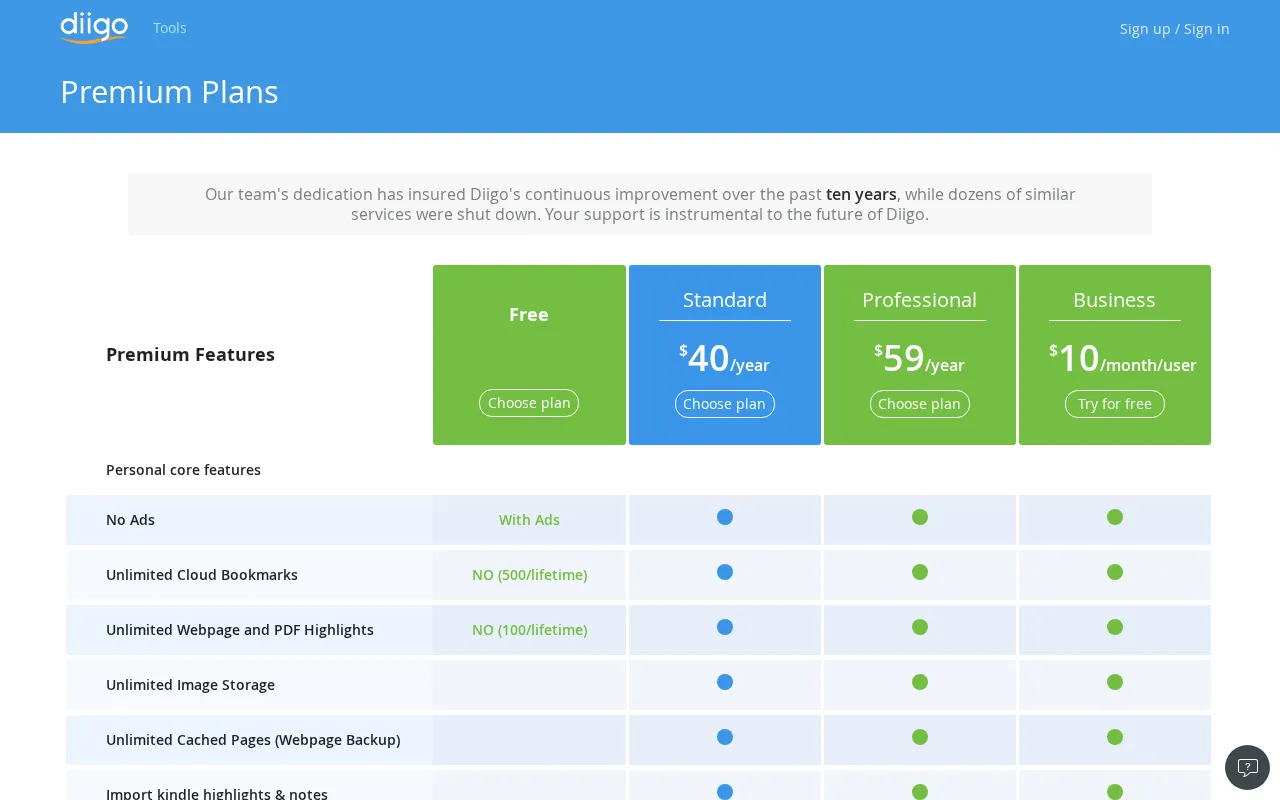Choose the Standard $40/year plan
This screenshot has height=800, width=1280.
(725, 404)
